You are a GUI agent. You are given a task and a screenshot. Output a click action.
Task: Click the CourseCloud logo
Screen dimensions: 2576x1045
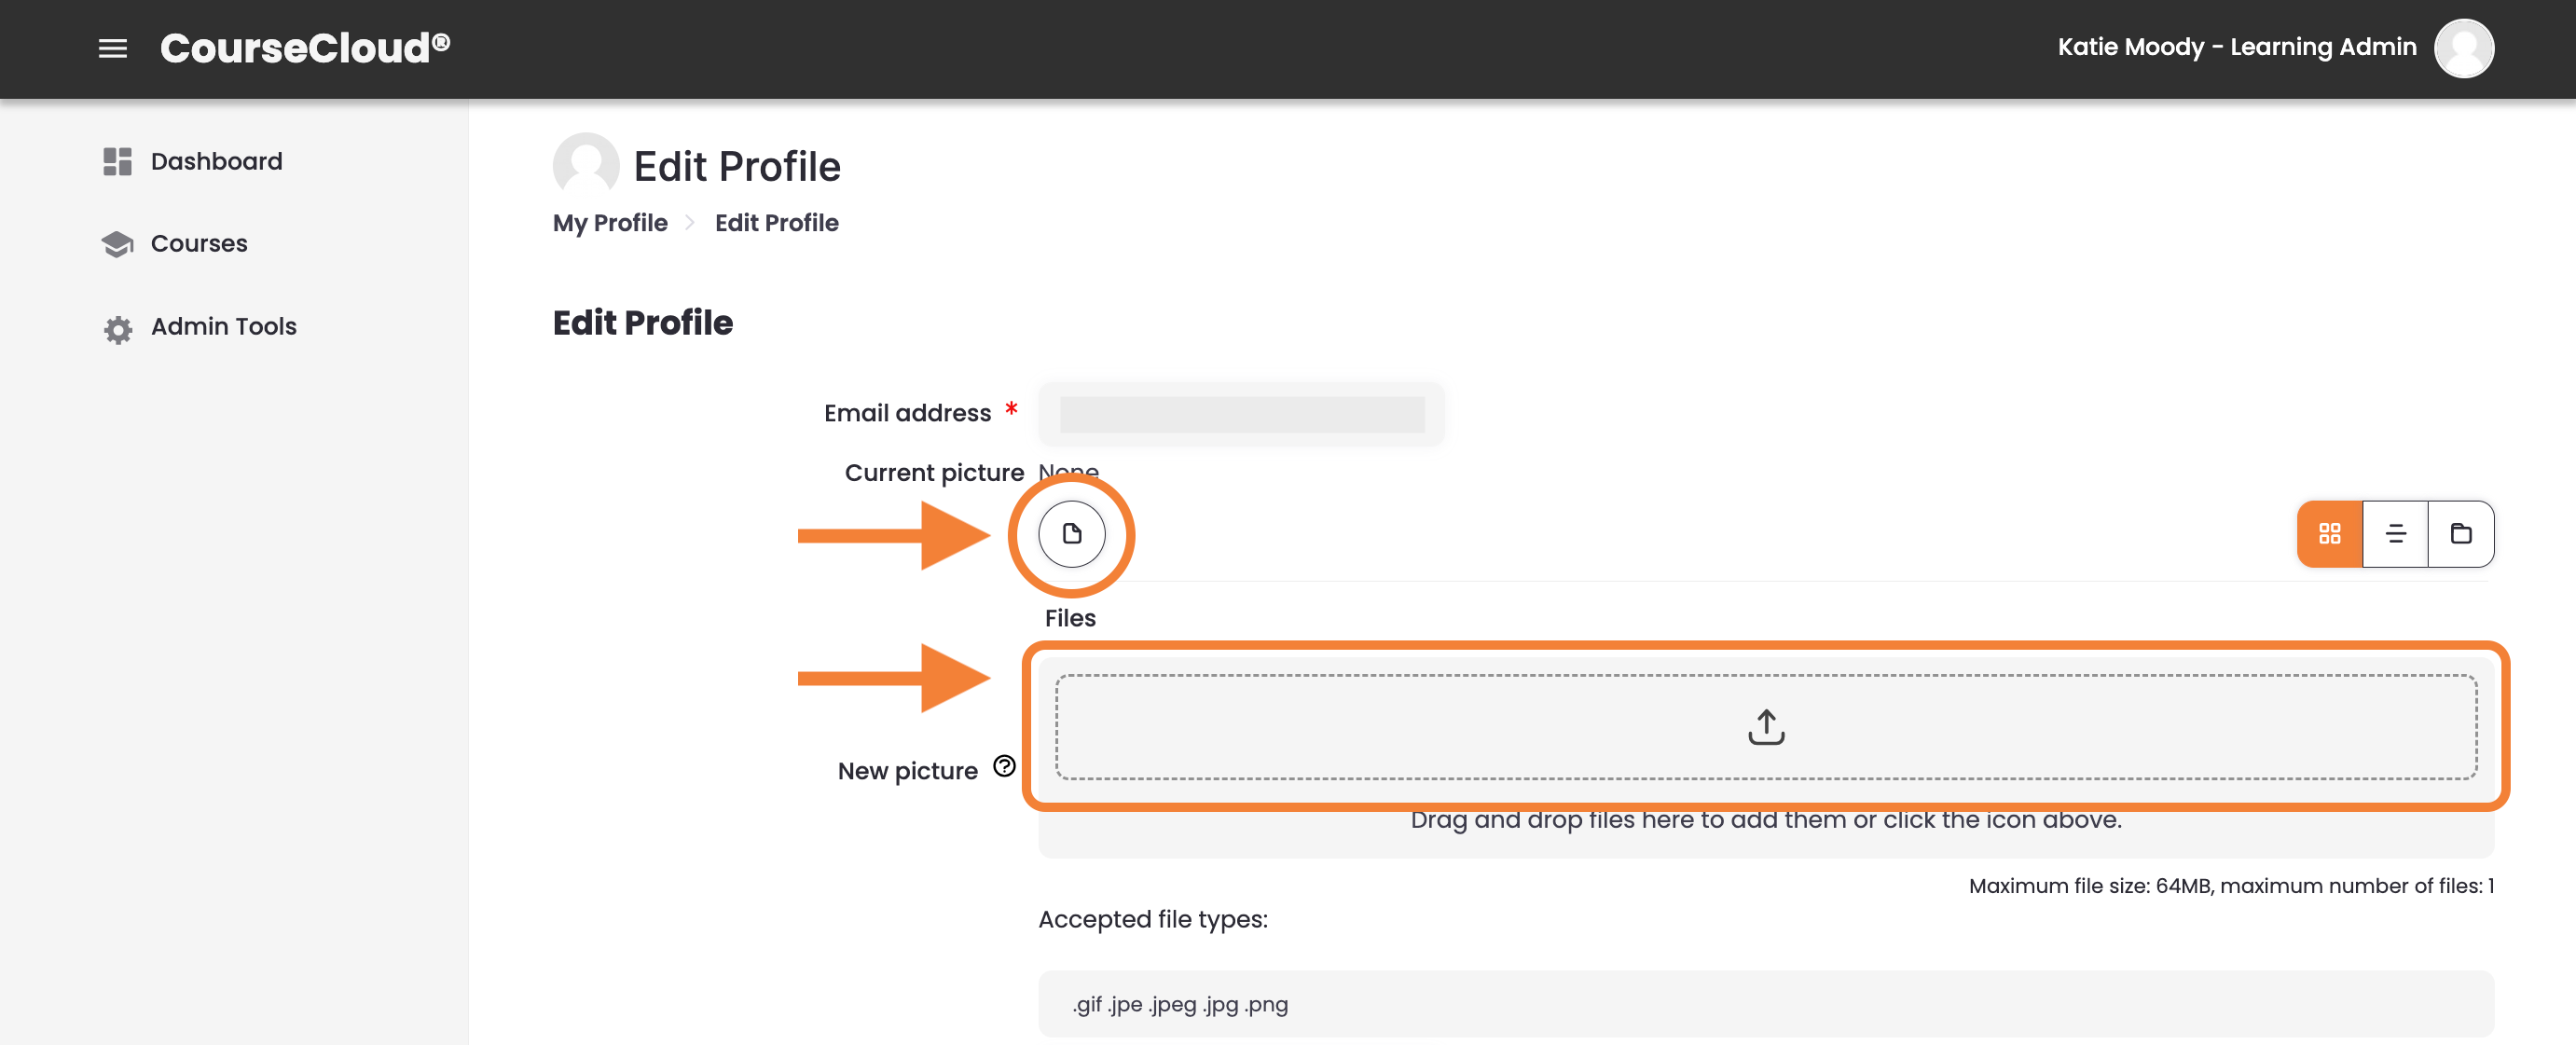[305, 48]
